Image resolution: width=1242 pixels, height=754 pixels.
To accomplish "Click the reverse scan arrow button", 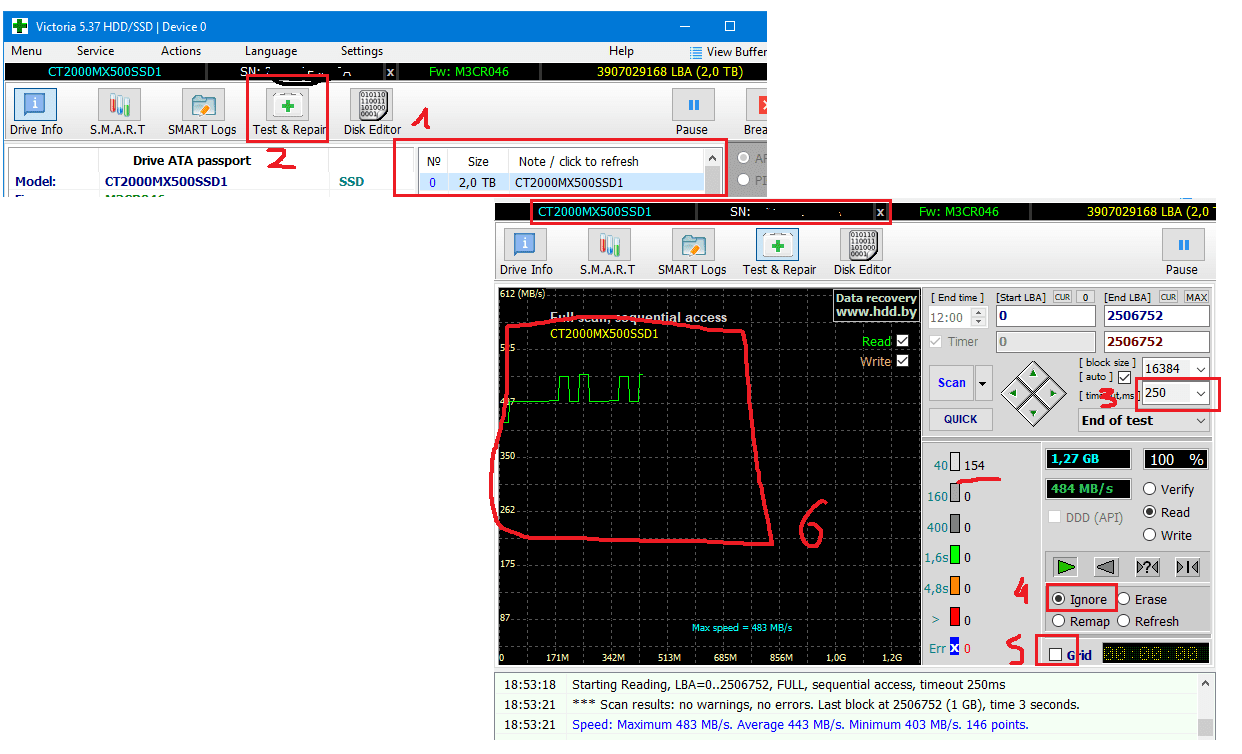I will point(1106,567).
